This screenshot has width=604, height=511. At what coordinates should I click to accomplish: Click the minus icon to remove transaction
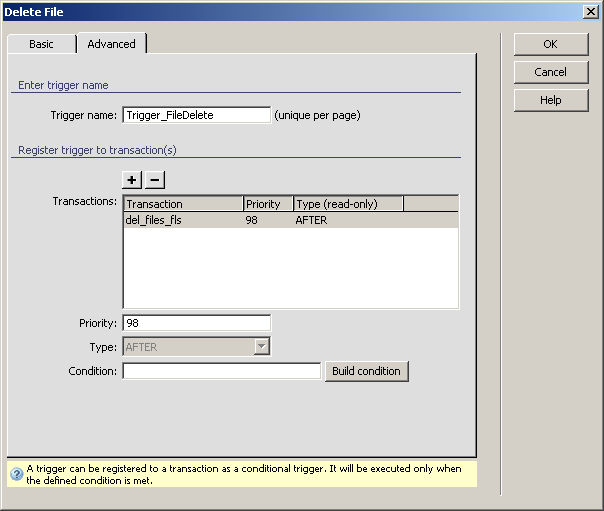pos(155,180)
